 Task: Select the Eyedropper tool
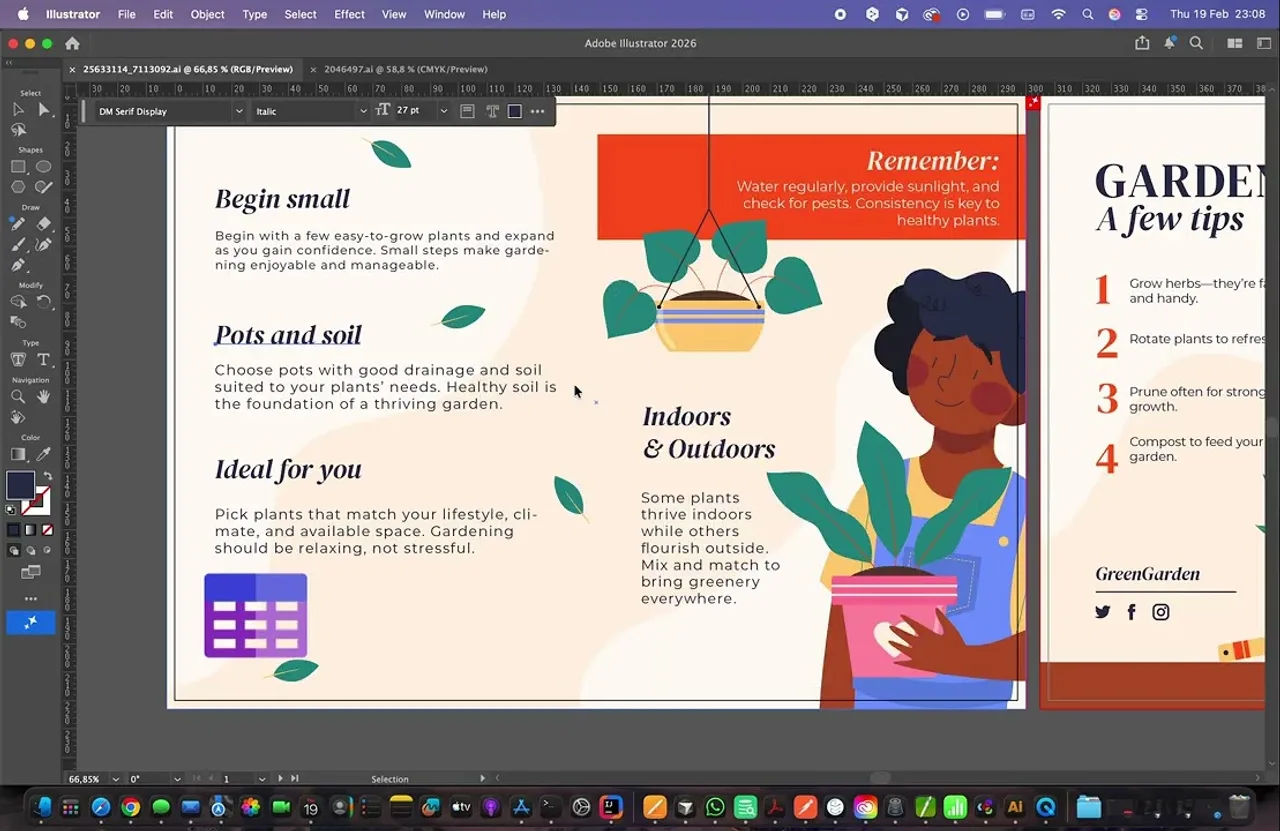click(44, 455)
